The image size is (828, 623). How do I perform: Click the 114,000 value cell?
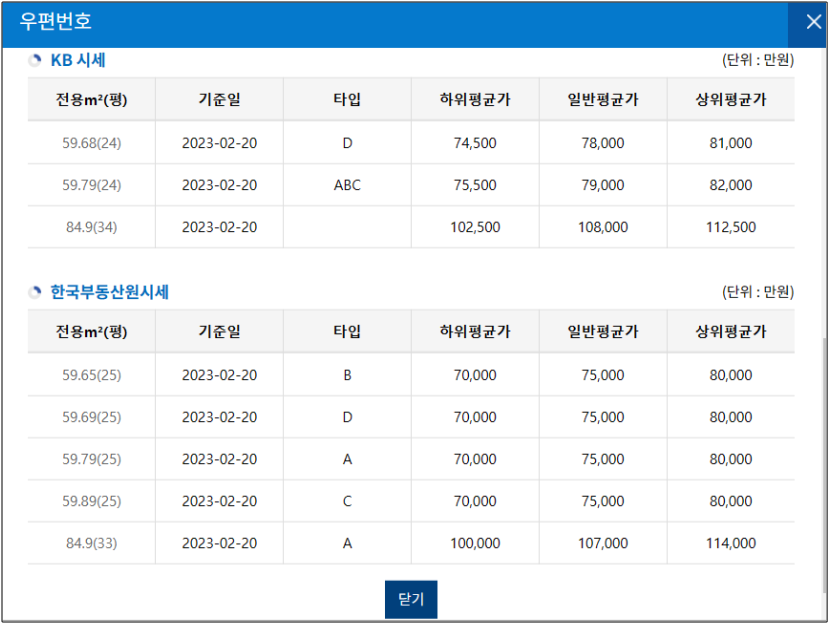tap(731, 541)
